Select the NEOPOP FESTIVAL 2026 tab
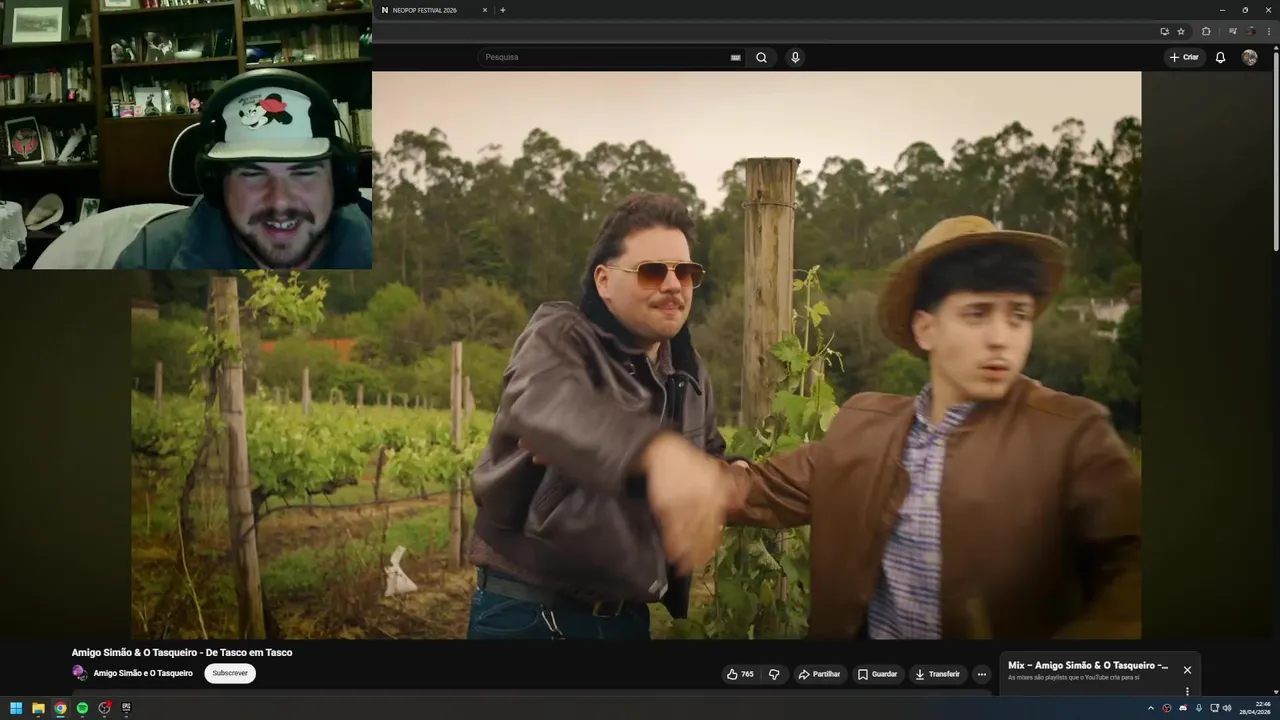Image resolution: width=1280 pixels, height=720 pixels. click(433, 10)
